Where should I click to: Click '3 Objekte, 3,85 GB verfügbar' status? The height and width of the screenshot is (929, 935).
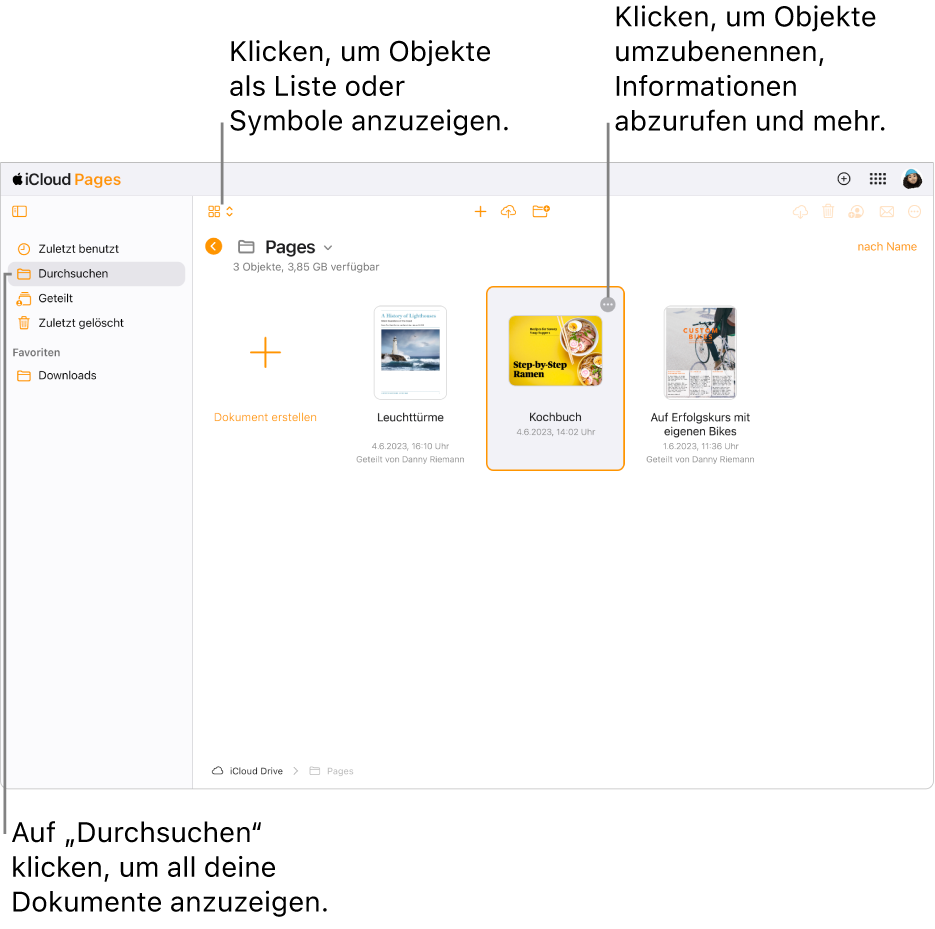click(x=306, y=267)
